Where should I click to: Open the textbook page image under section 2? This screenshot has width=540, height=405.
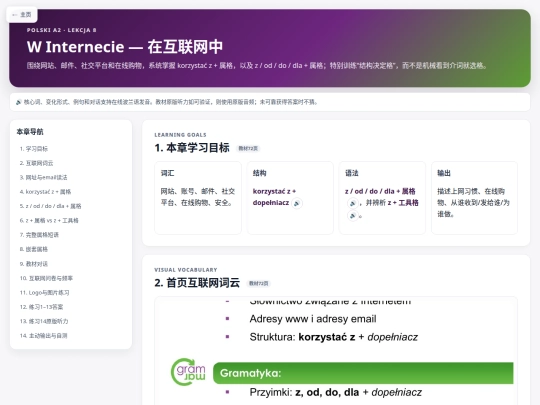click(336, 351)
